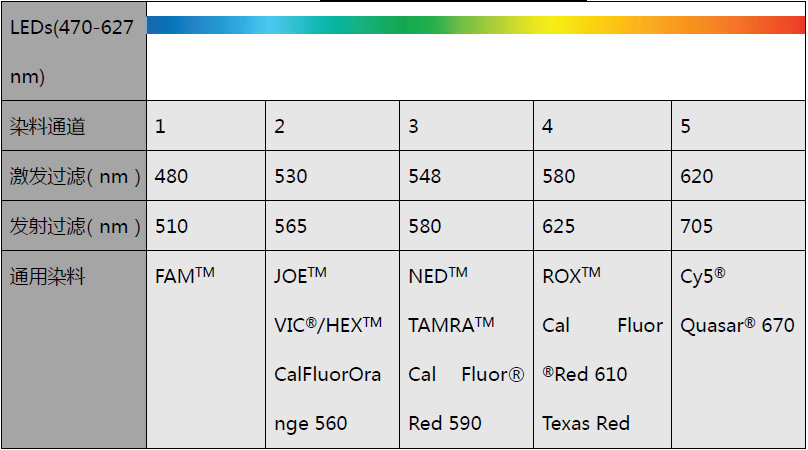Viewport: 808px width, 450px height.
Task: Select the JOE dye entry
Action: pyautogui.click(x=300, y=276)
